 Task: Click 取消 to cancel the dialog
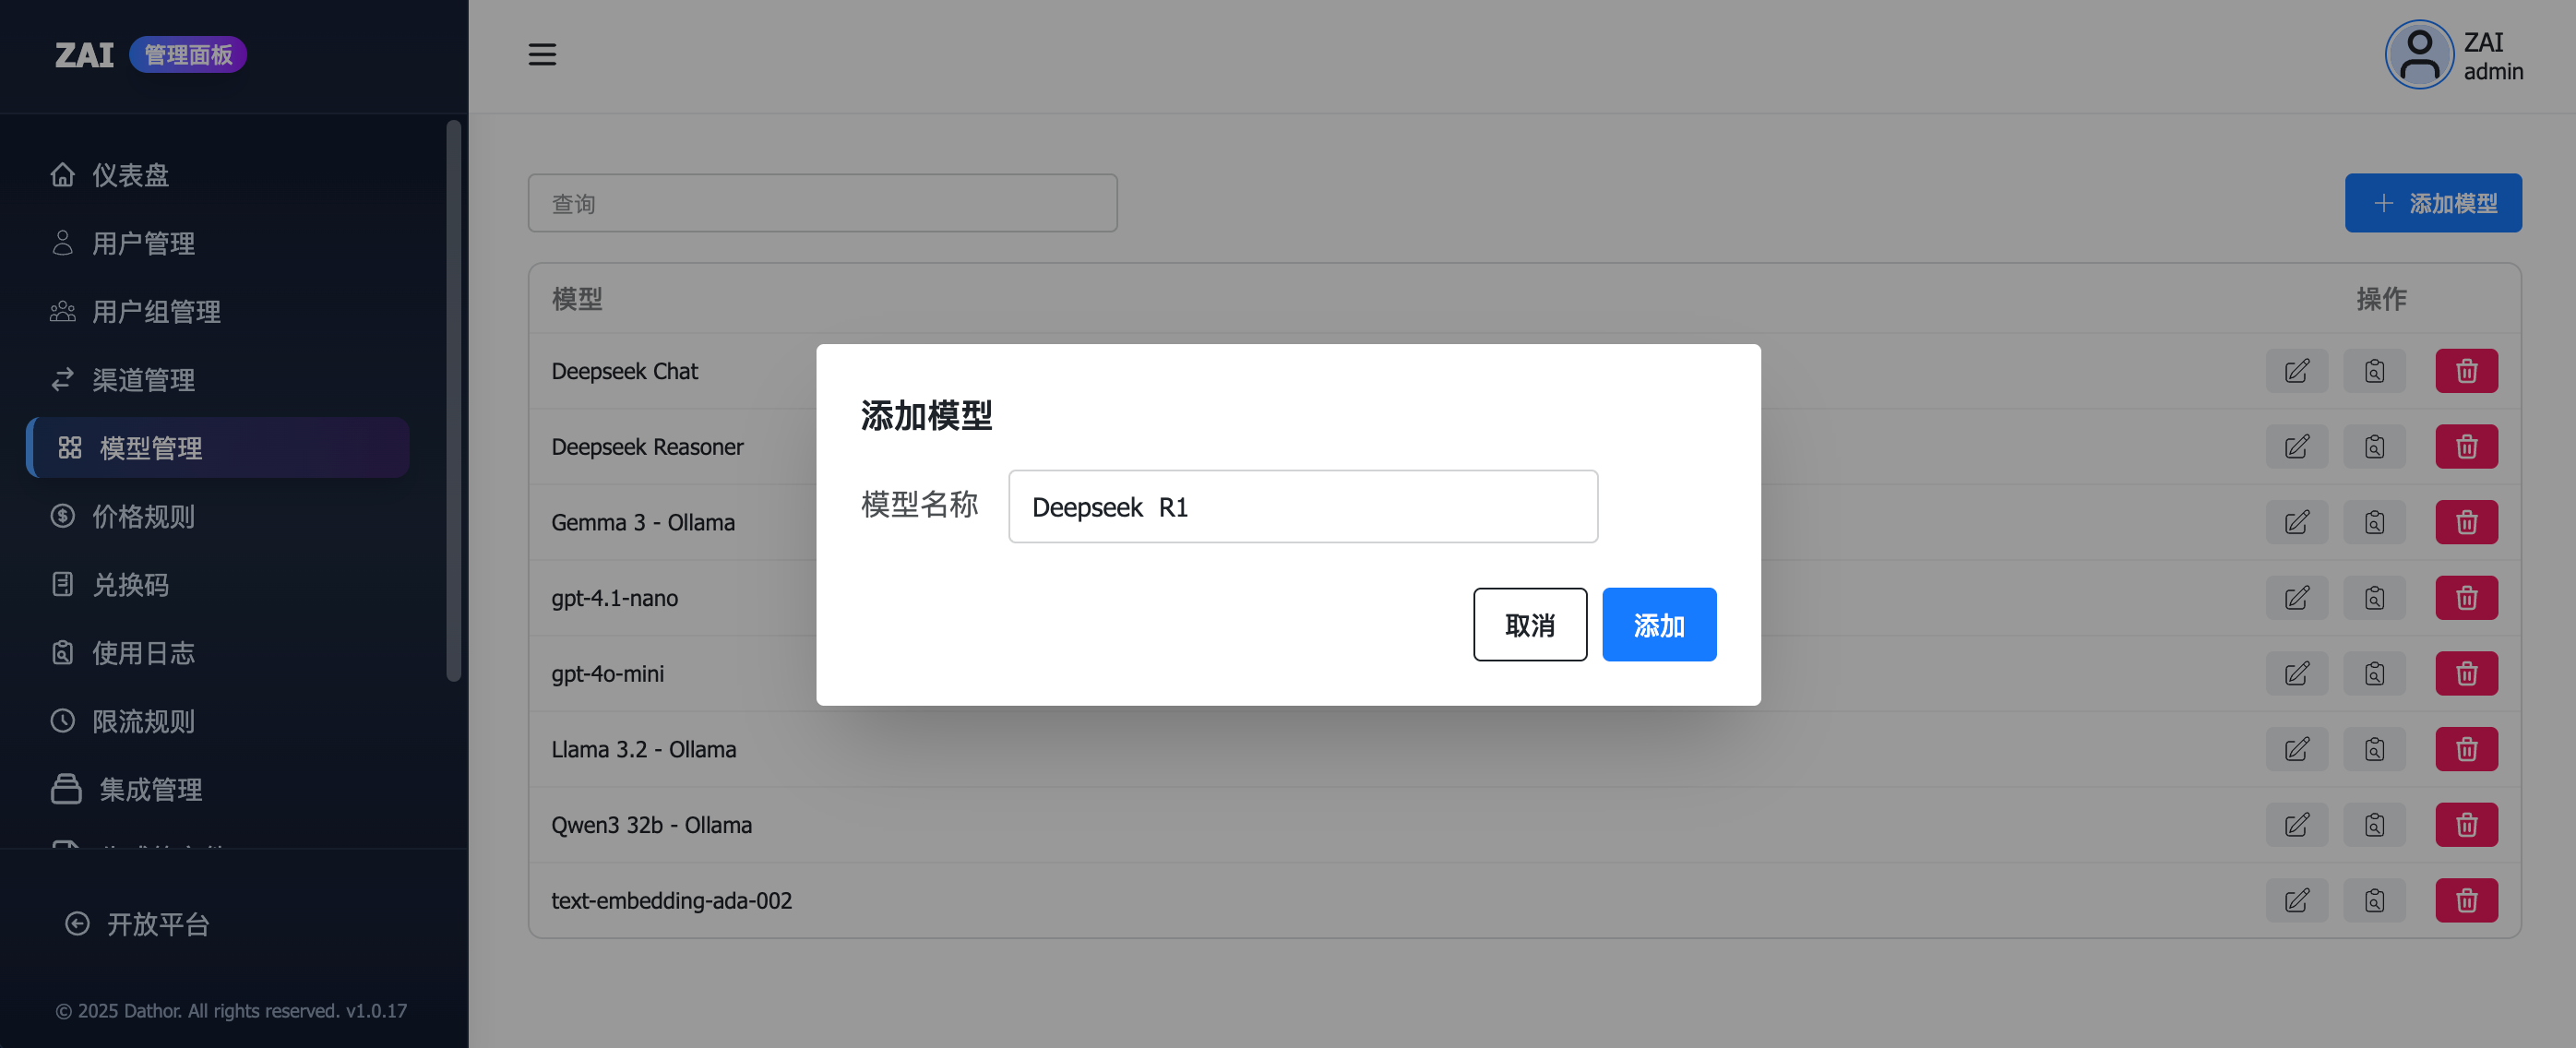tap(1529, 625)
